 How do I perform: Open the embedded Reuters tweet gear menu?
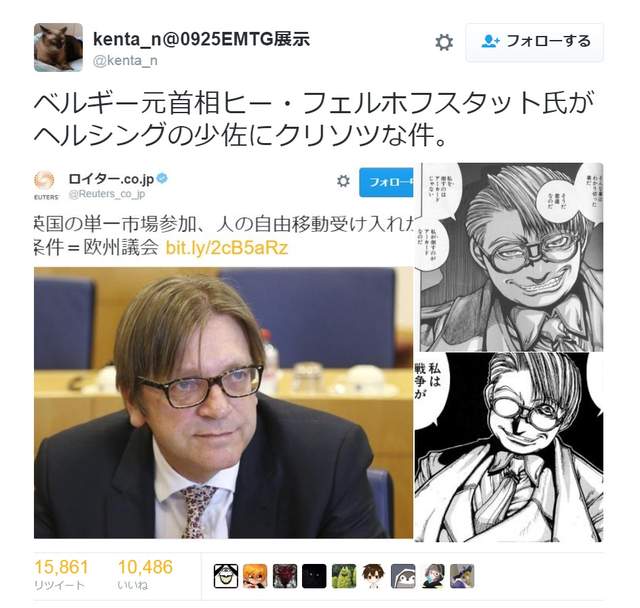(343, 181)
